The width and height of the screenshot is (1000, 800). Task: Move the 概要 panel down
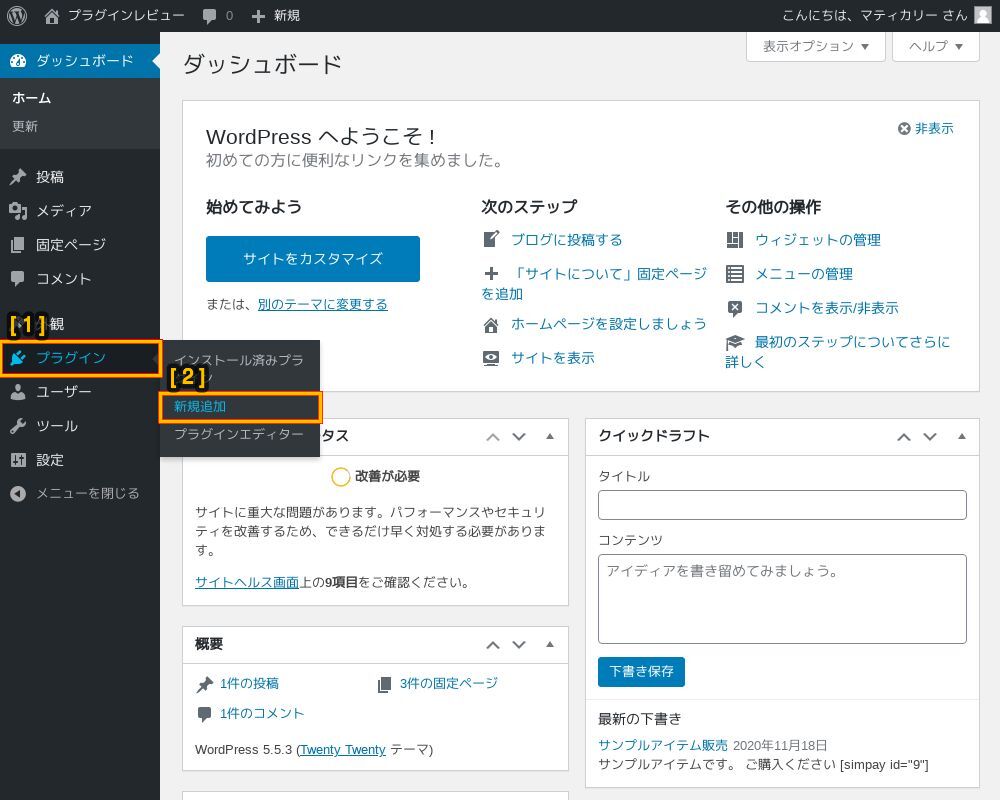(x=519, y=645)
